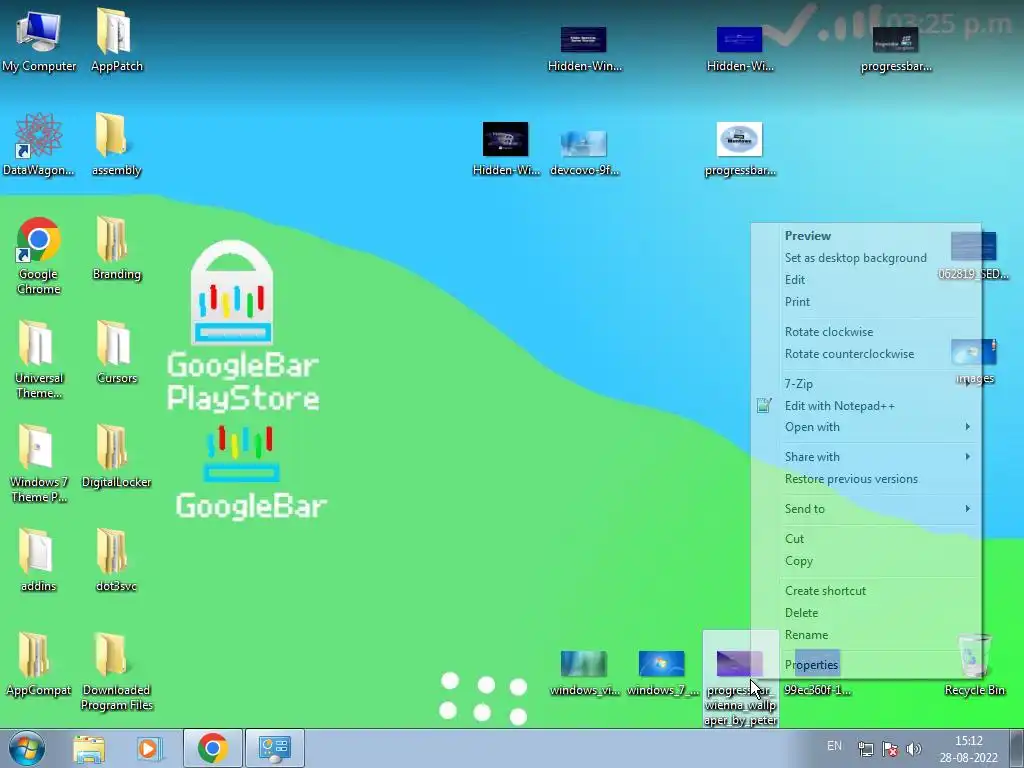This screenshot has width=1024, height=768.
Task: Open Windows Media Player from the taskbar
Action: tap(148, 748)
